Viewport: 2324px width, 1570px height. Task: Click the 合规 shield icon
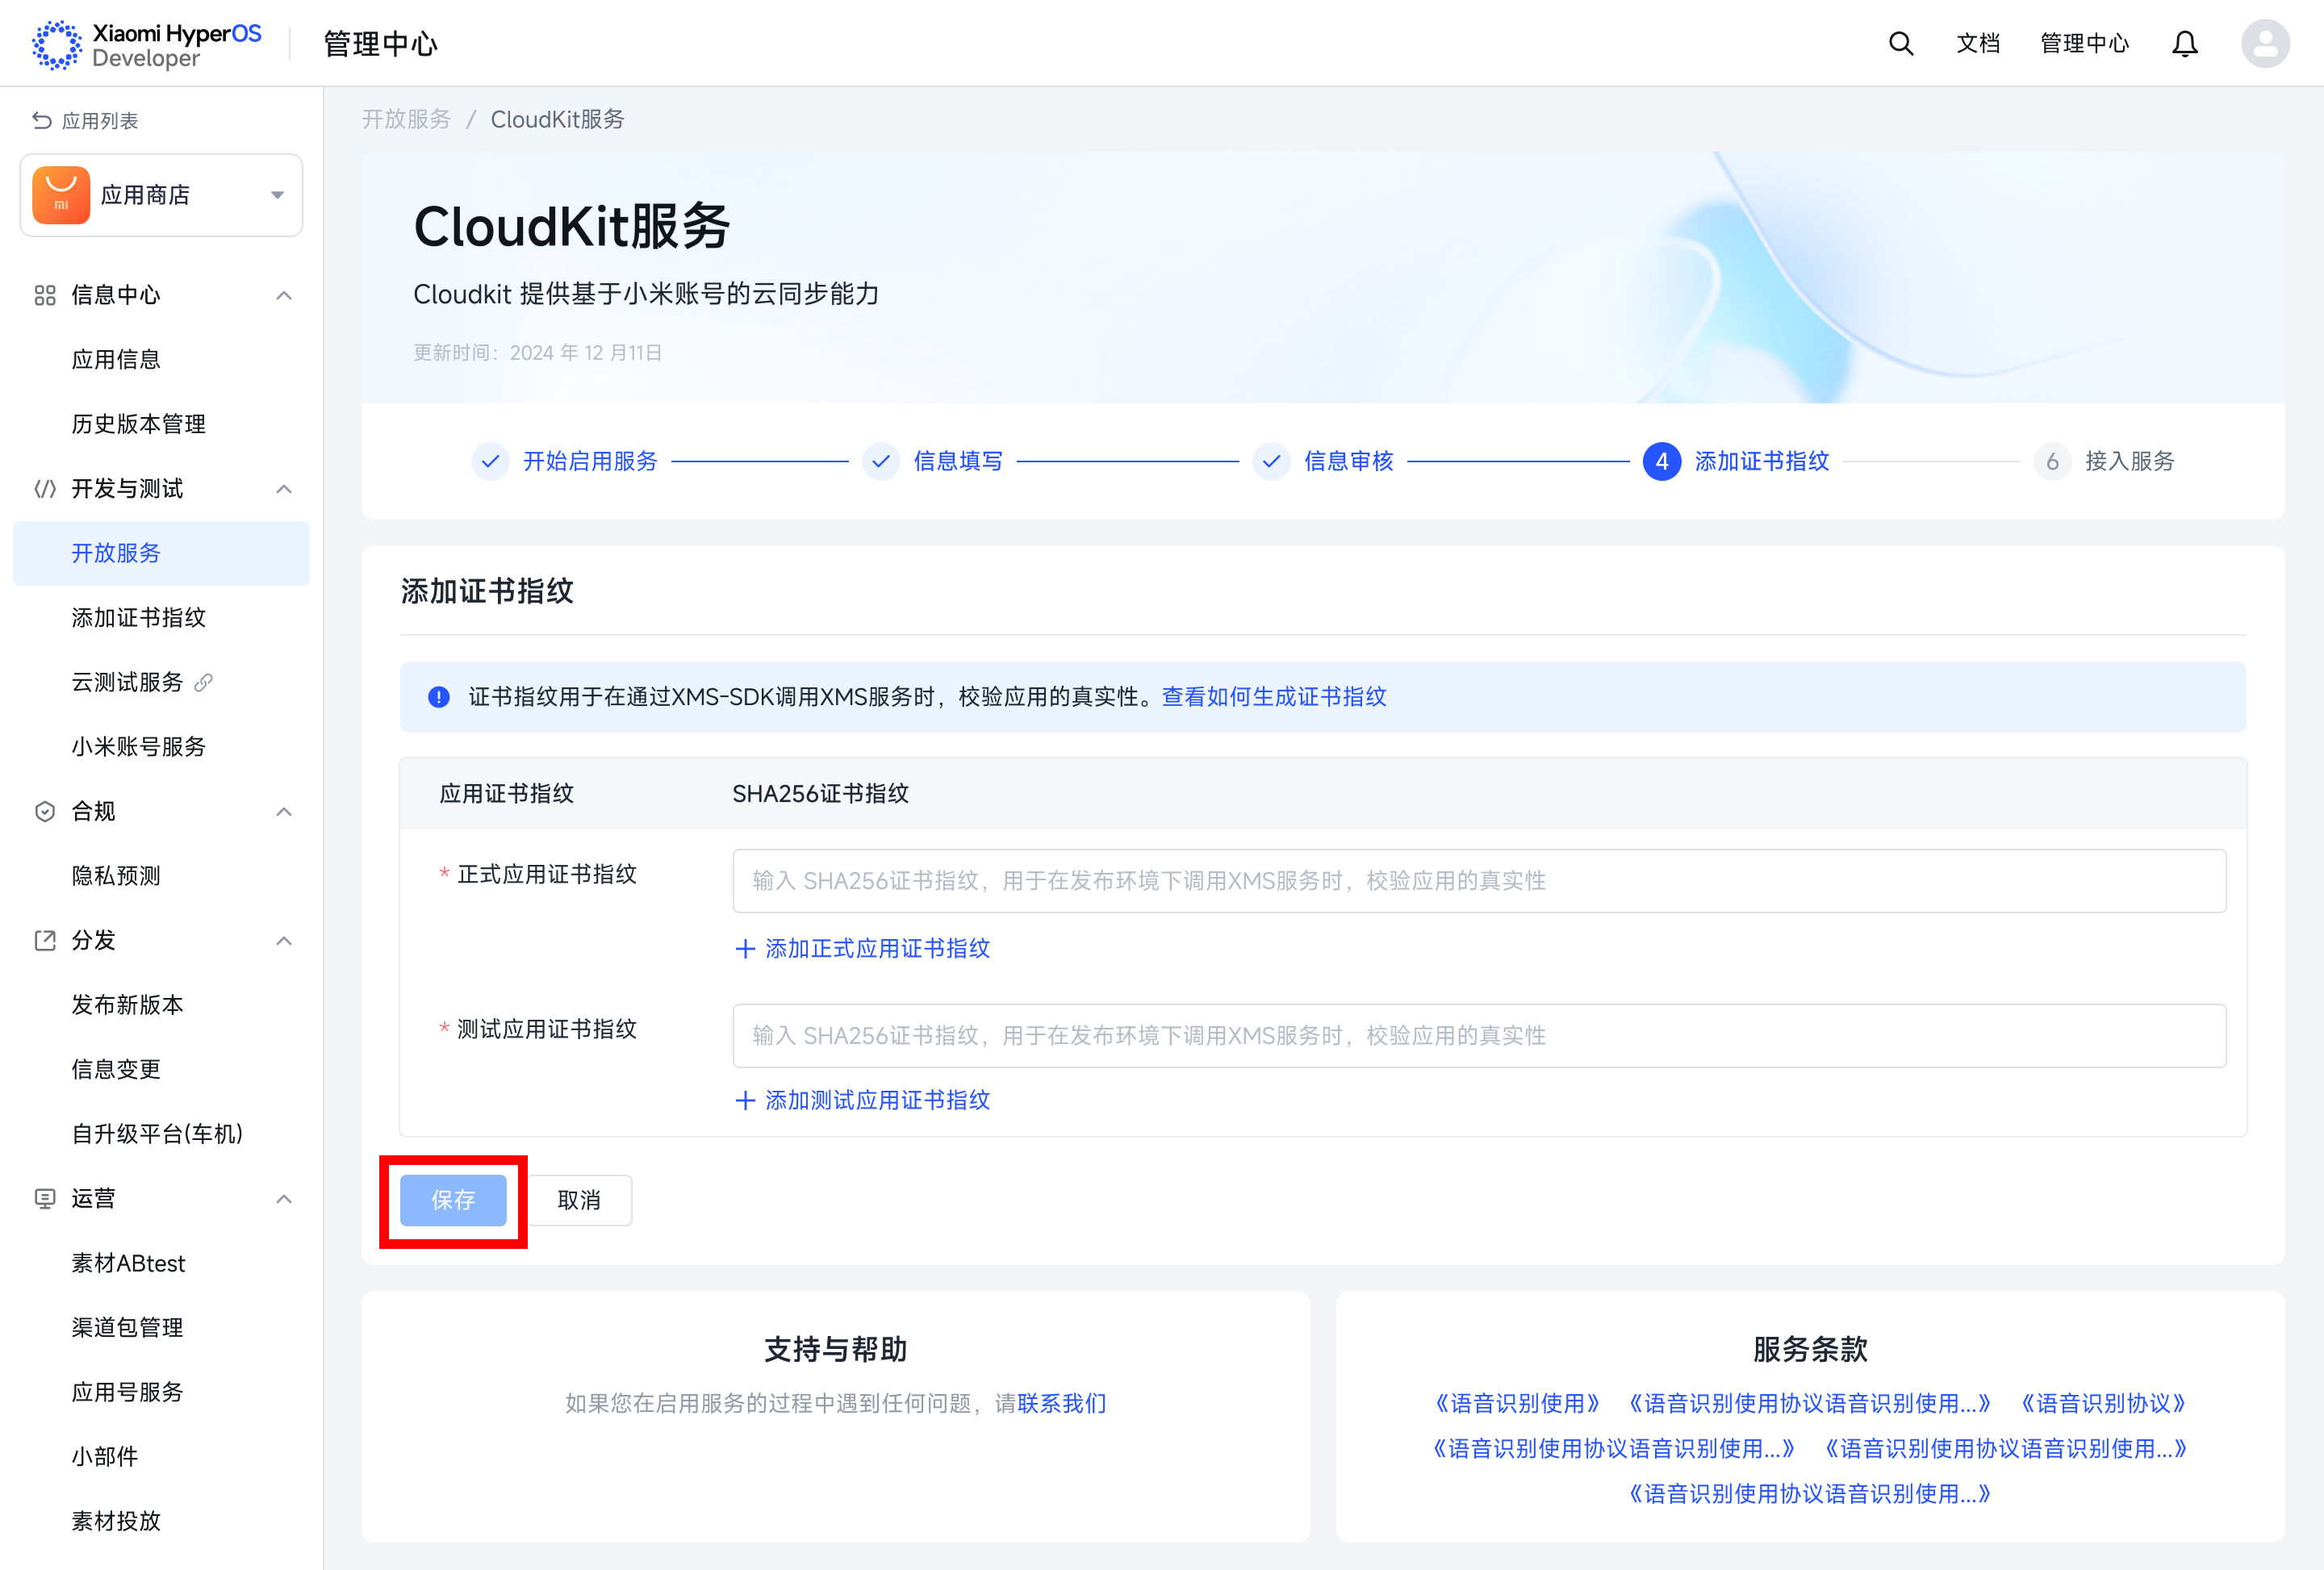(x=45, y=811)
